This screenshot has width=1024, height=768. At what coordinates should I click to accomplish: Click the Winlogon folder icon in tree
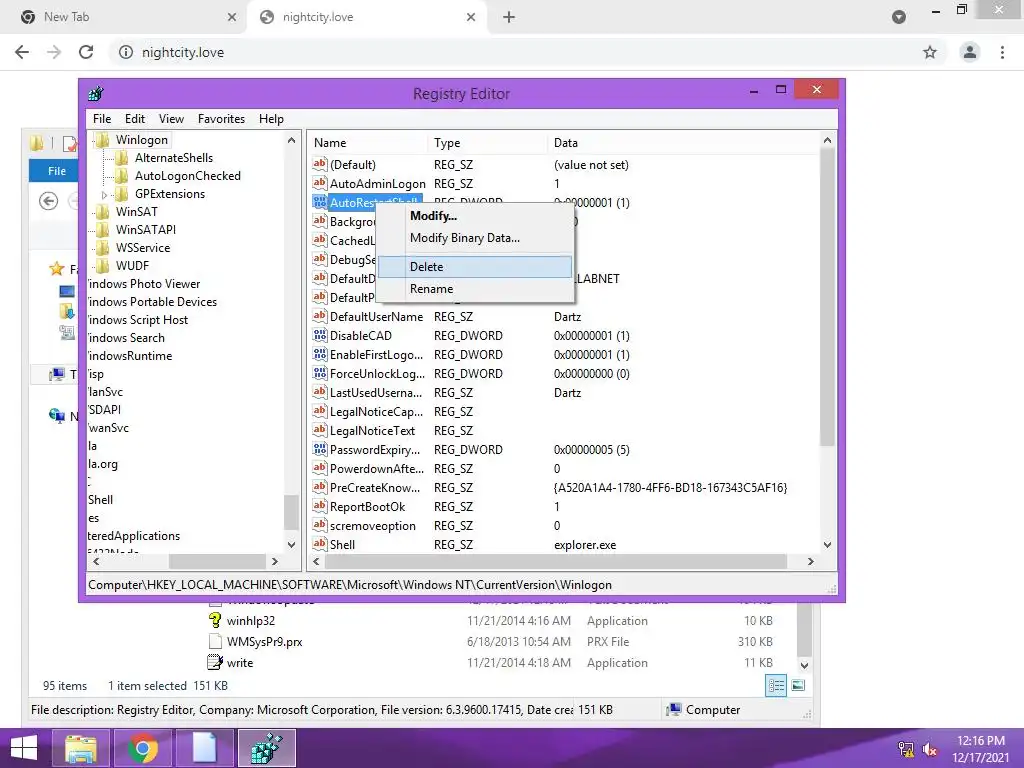(103, 140)
